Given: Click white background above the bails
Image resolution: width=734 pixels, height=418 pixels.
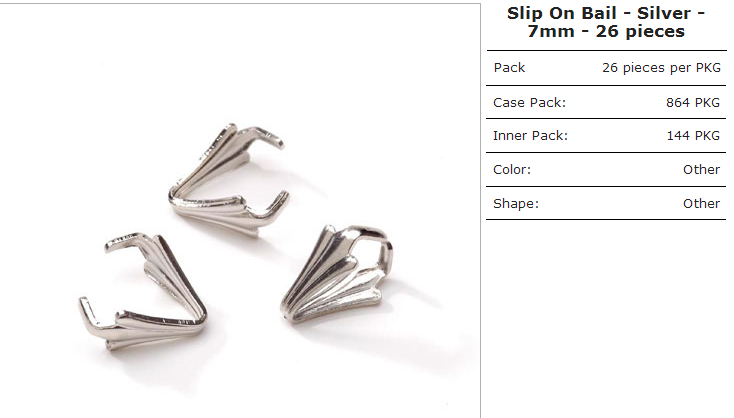Looking at the screenshot, I should coord(240,61).
